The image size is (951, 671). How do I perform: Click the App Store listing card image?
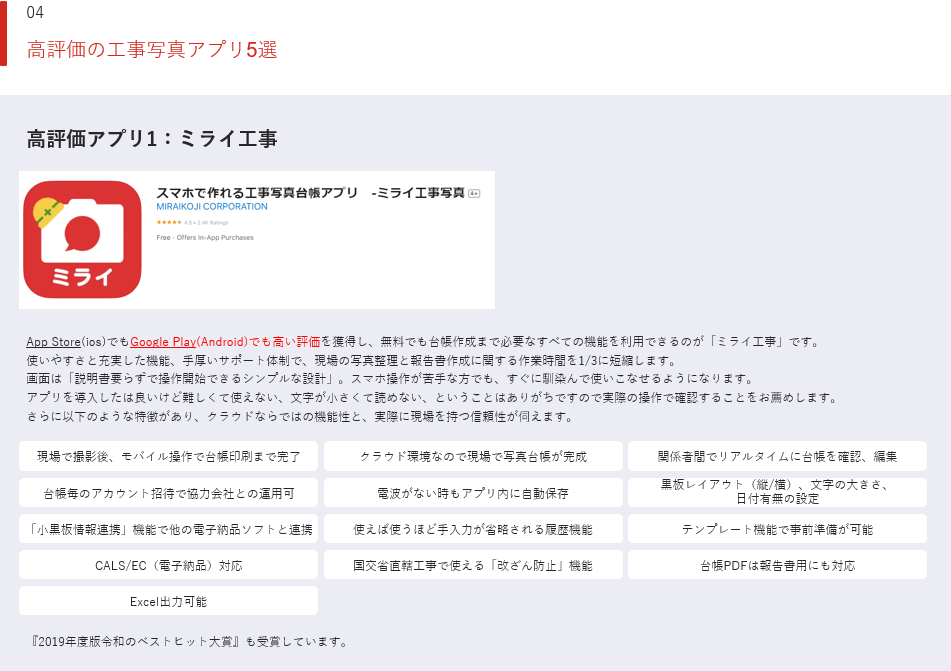tap(257, 240)
